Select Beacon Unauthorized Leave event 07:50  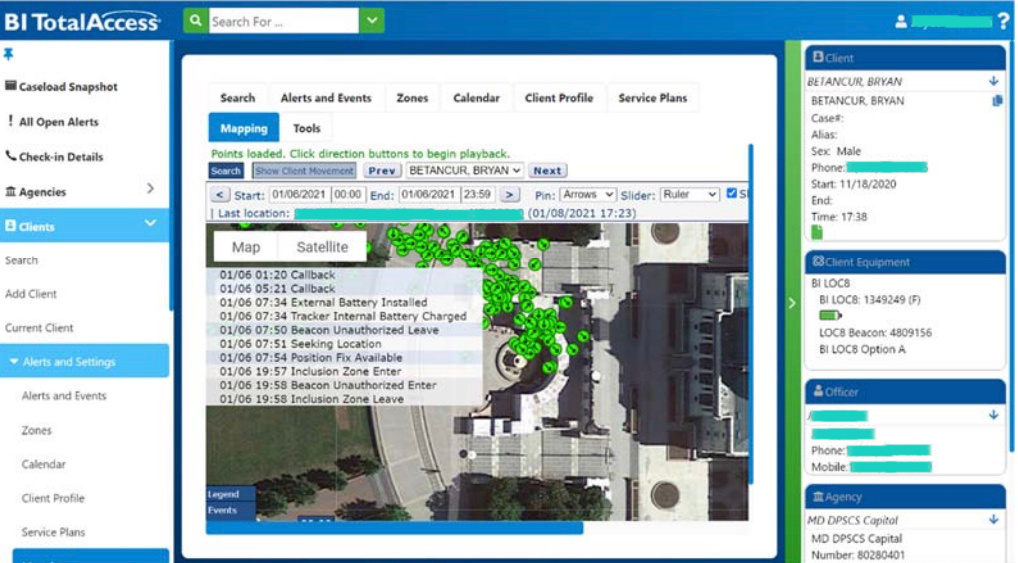coord(329,330)
